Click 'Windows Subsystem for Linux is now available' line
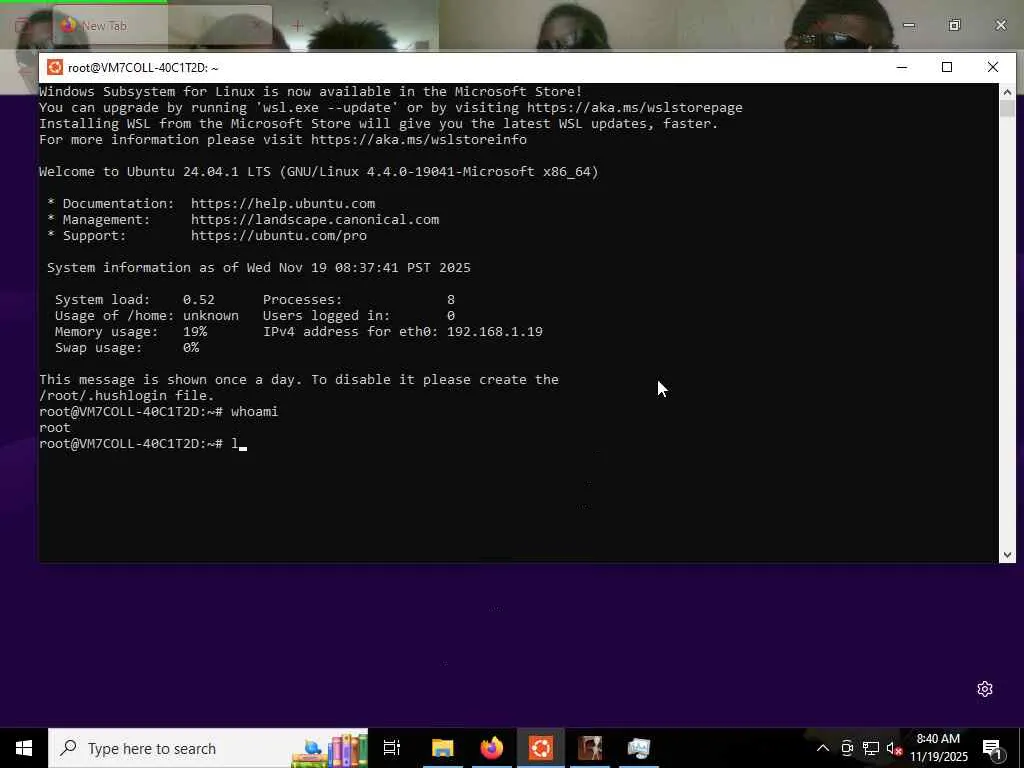 click(x=311, y=91)
